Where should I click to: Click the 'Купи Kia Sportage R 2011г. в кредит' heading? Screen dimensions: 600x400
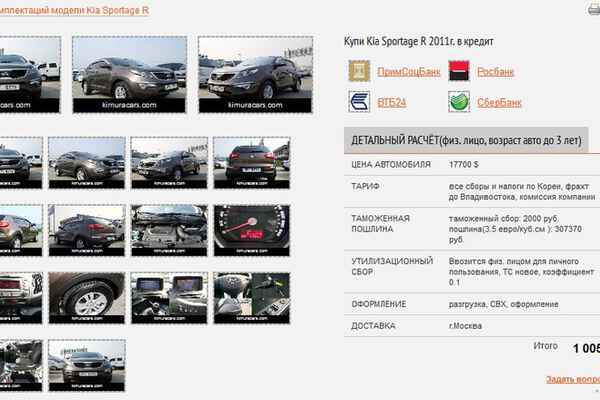[x=419, y=41]
